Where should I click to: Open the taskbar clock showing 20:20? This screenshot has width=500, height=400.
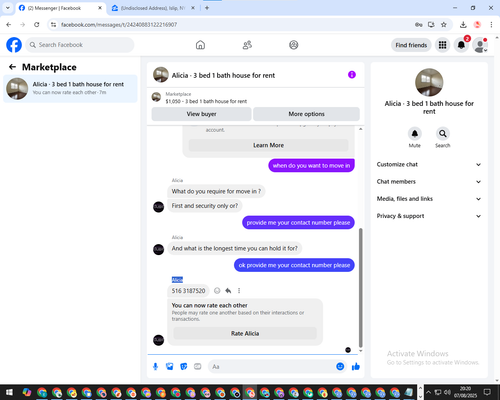(465, 392)
